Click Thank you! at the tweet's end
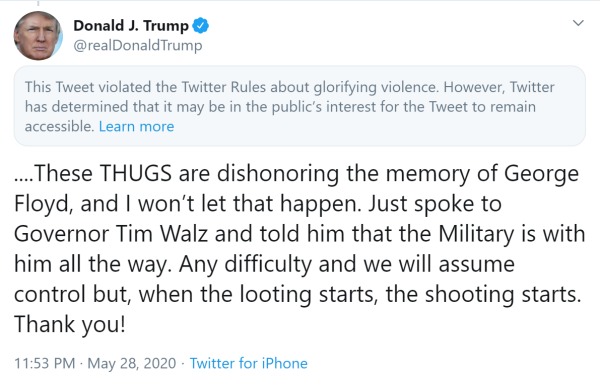Viewport: 600px width, 386px height. 70,325
